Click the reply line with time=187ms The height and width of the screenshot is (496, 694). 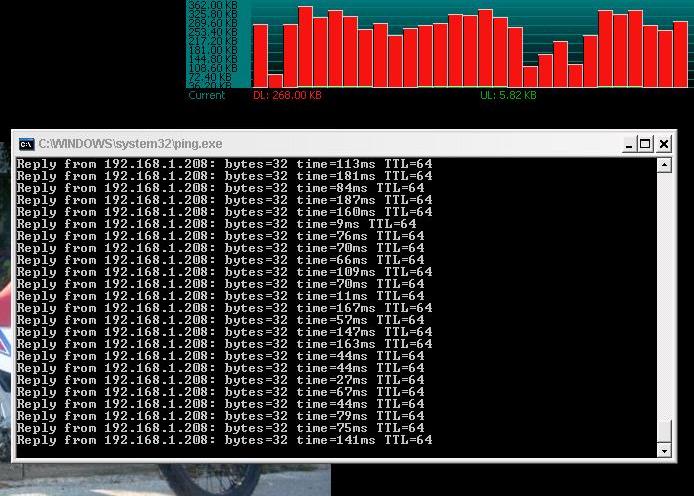click(224, 200)
